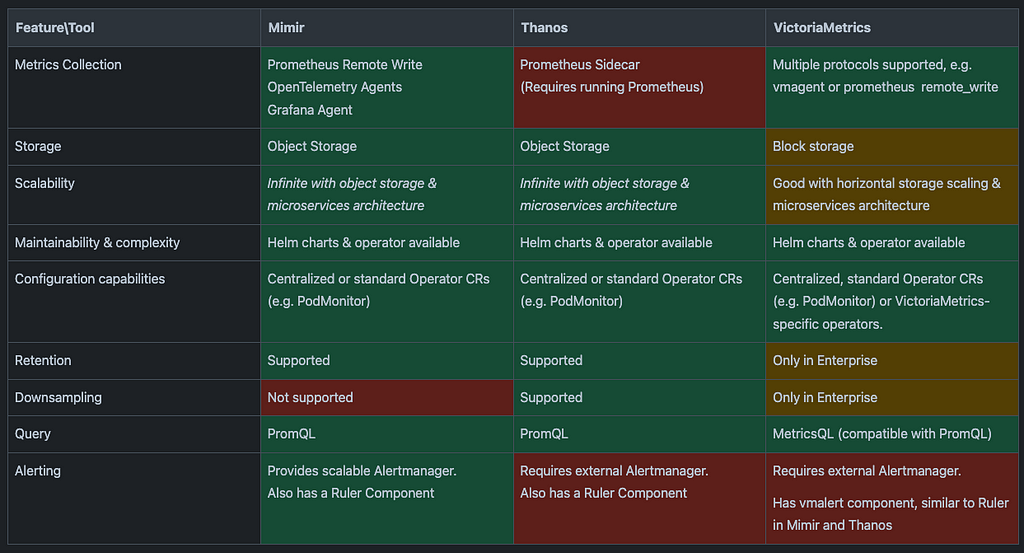Image resolution: width=1024 pixels, height=553 pixels.
Task: Click the Metrics Collection row label
Action: [x=134, y=87]
